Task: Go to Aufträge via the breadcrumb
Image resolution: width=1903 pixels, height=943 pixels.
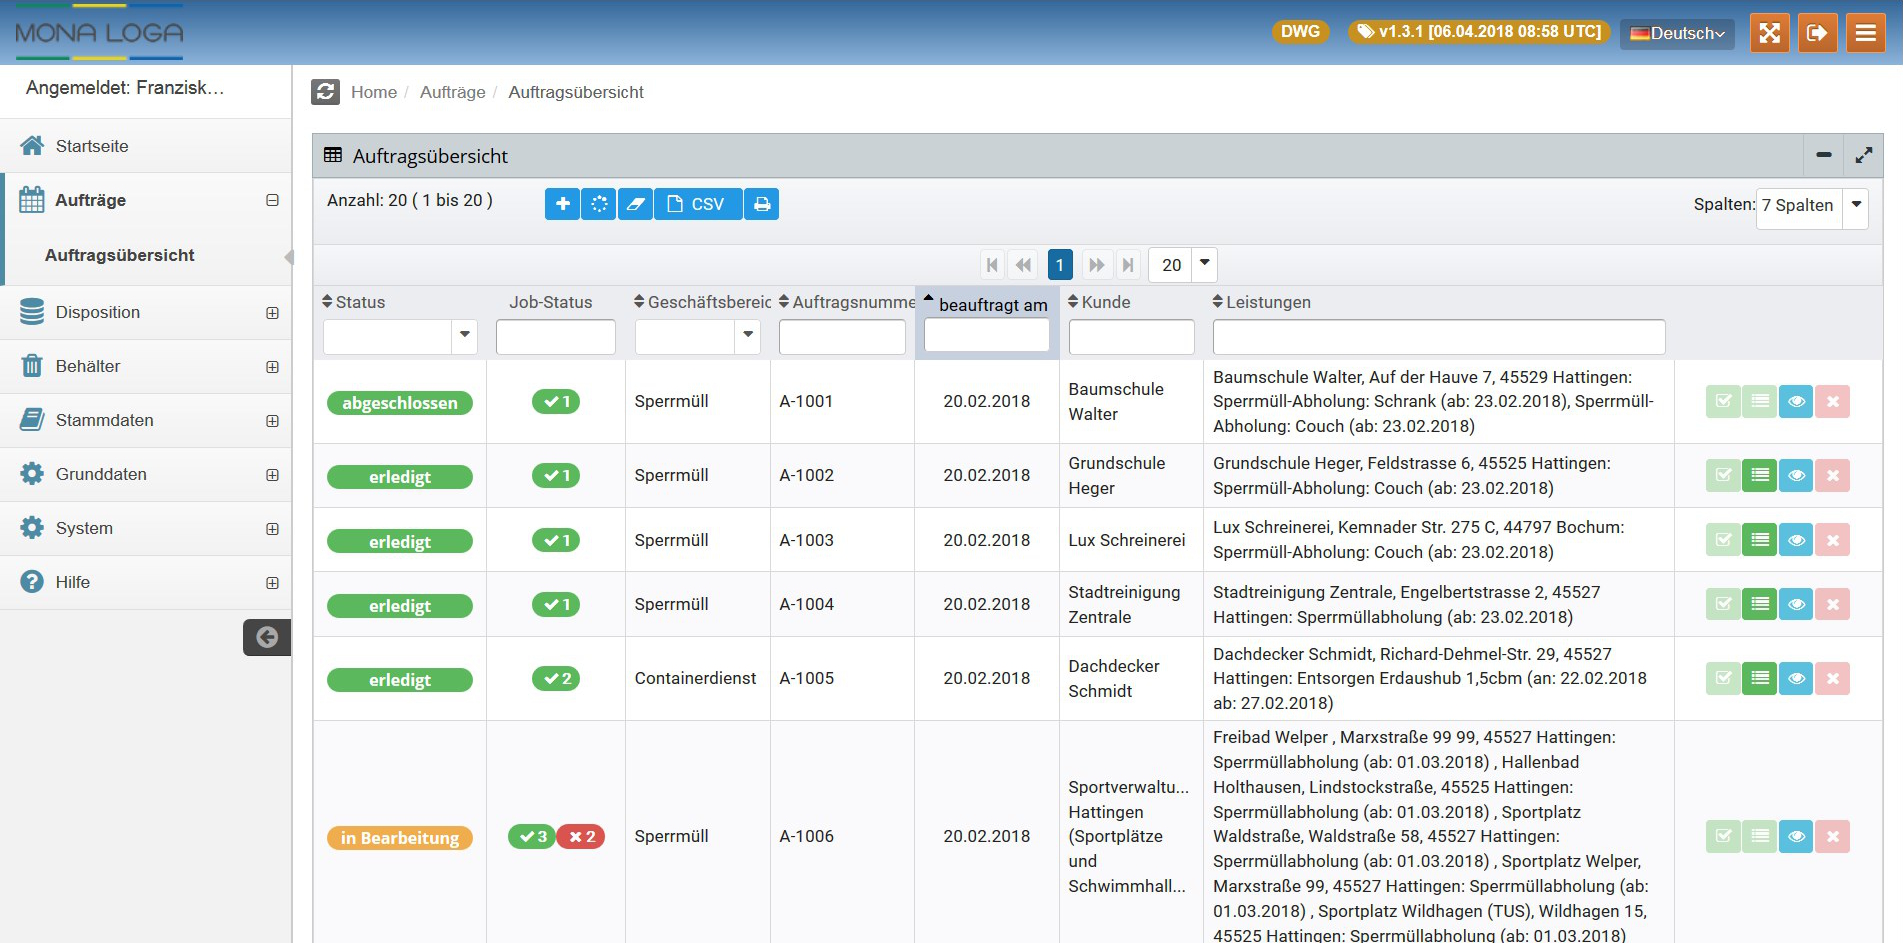Action: point(452,92)
